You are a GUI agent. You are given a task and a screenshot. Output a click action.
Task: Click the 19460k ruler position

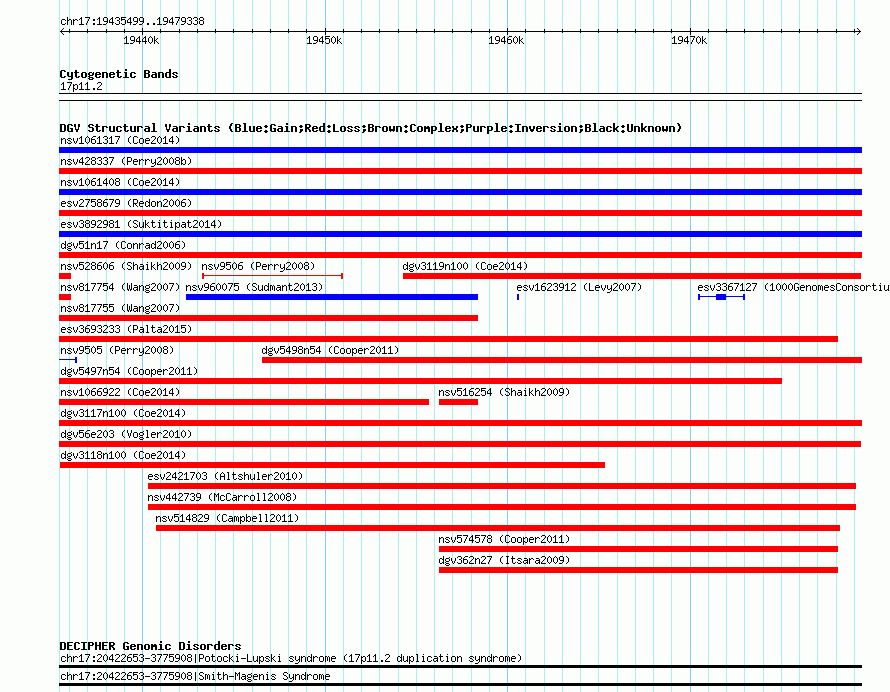[x=506, y=40]
